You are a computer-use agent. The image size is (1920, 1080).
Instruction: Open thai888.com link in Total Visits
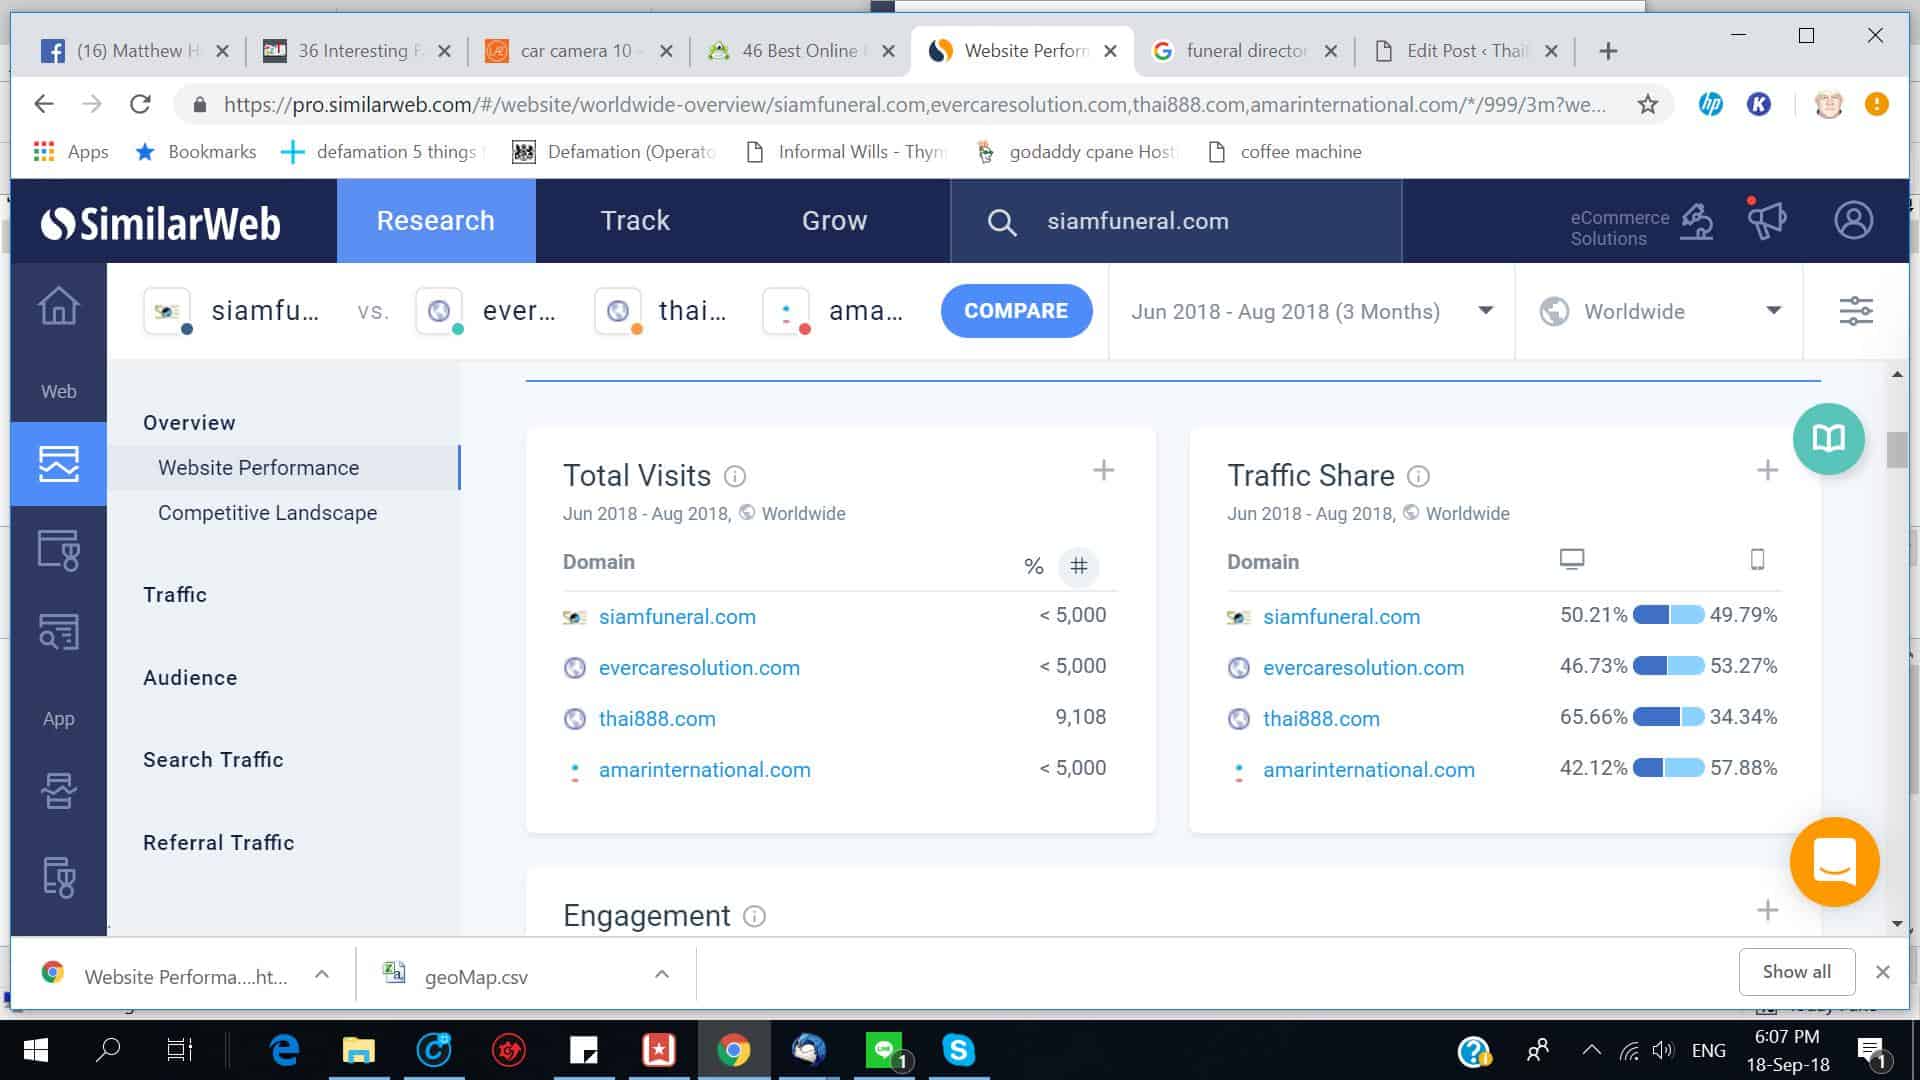click(656, 718)
